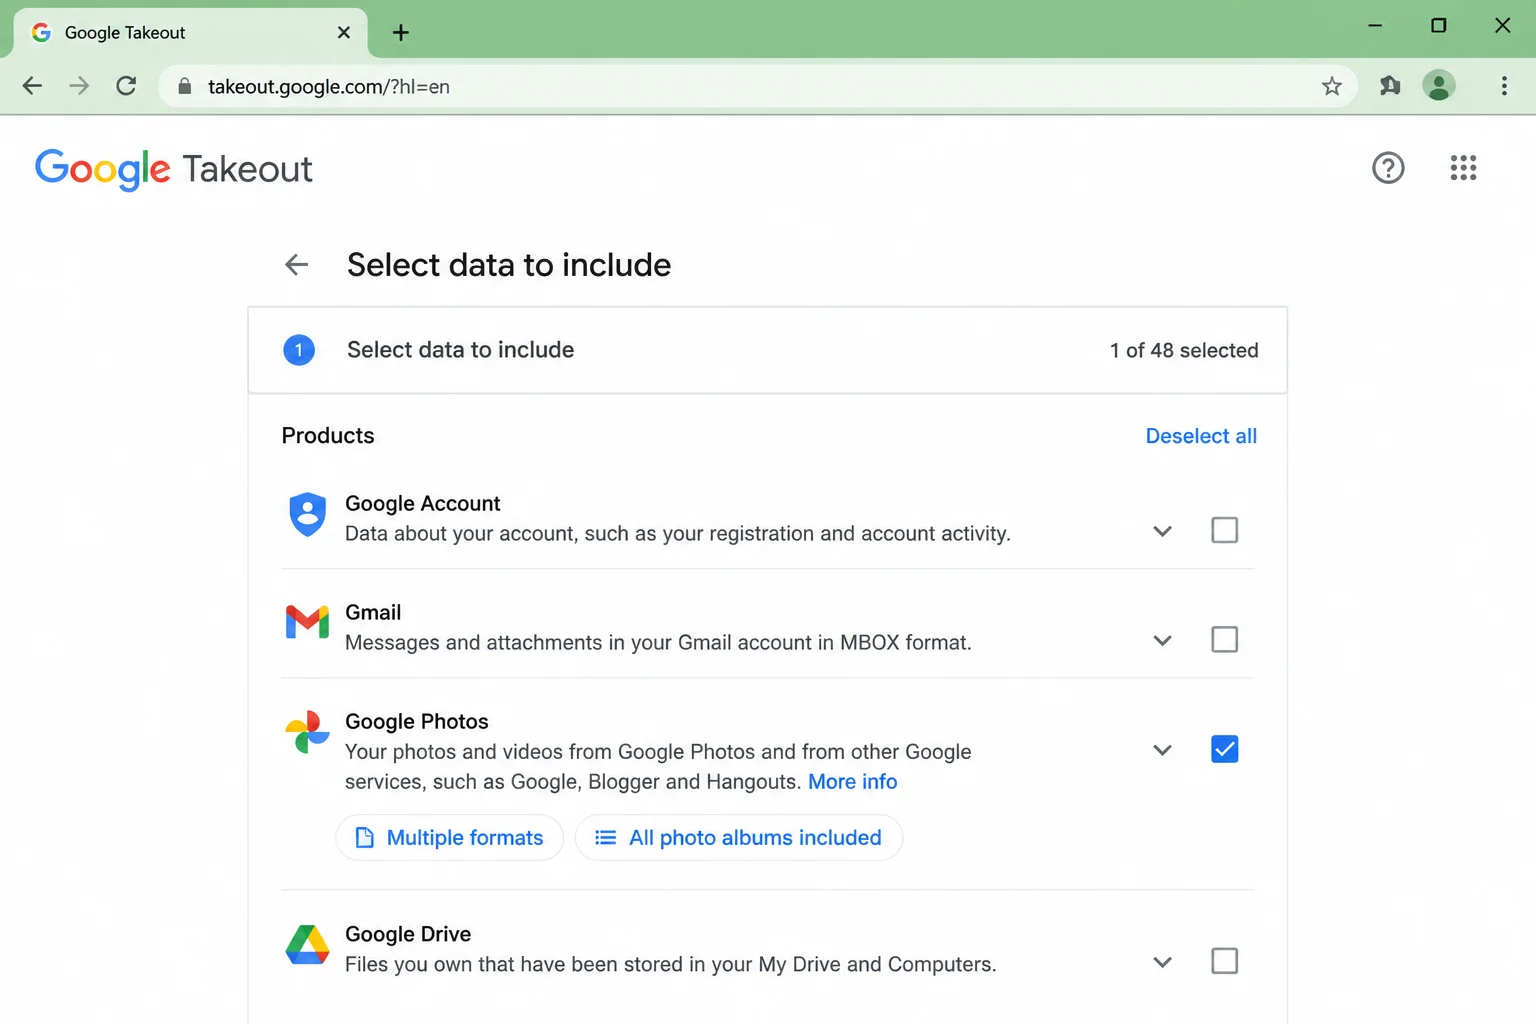The height and width of the screenshot is (1024, 1536).
Task: Reload the Takeout page
Action: [x=126, y=86]
